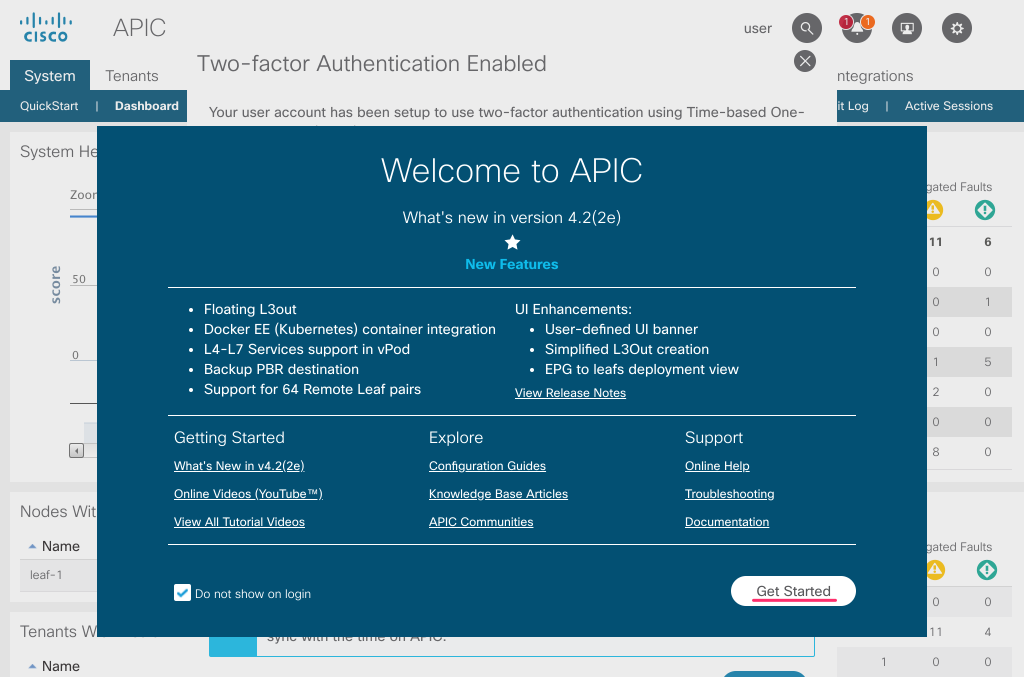The height and width of the screenshot is (677, 1024).
Task: Click the EPG to leafs deployment view text
Action: pos(642,370)
